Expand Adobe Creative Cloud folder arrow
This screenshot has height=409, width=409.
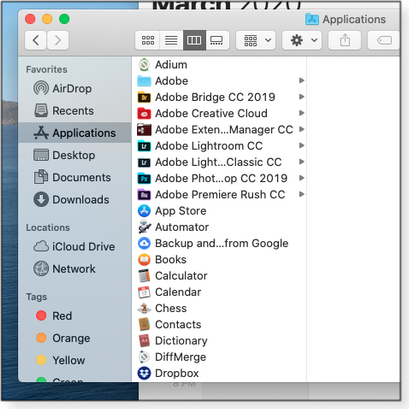[301, 113]
